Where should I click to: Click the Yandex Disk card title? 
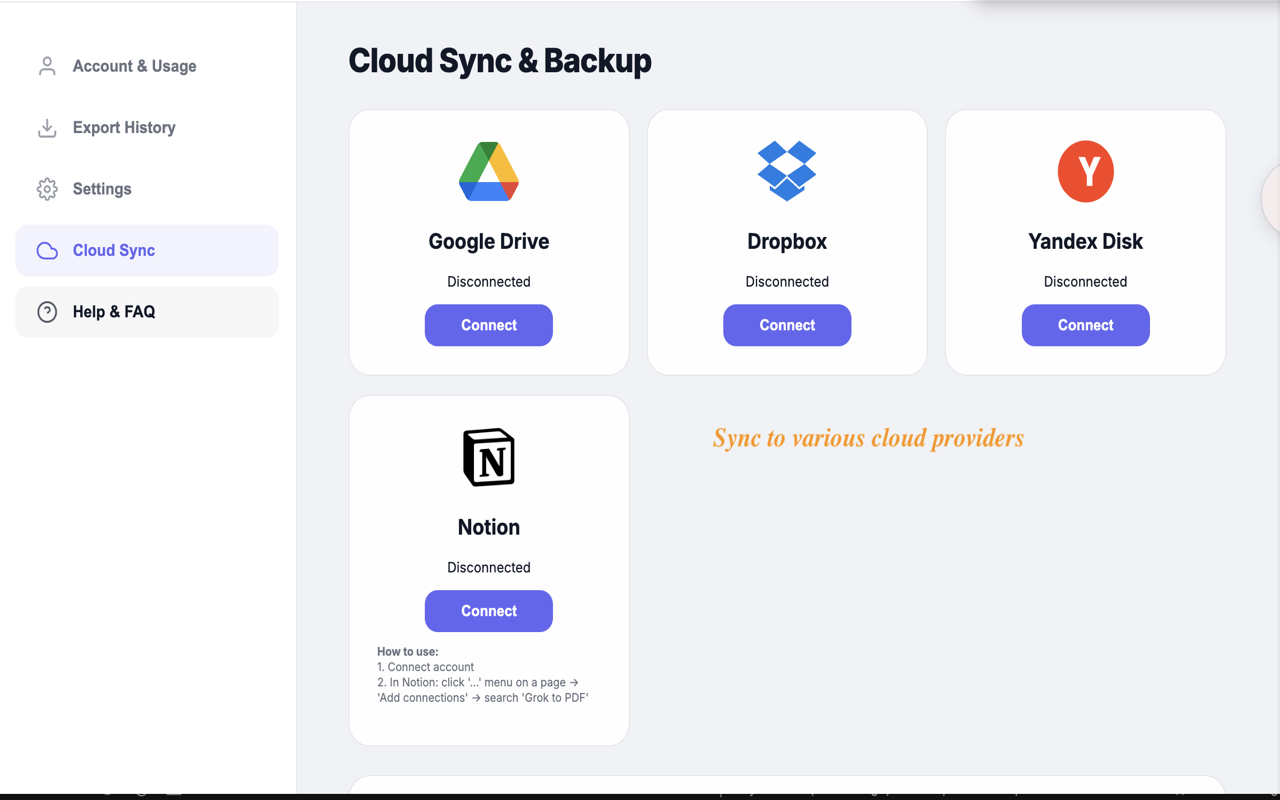coord(1086,241)
